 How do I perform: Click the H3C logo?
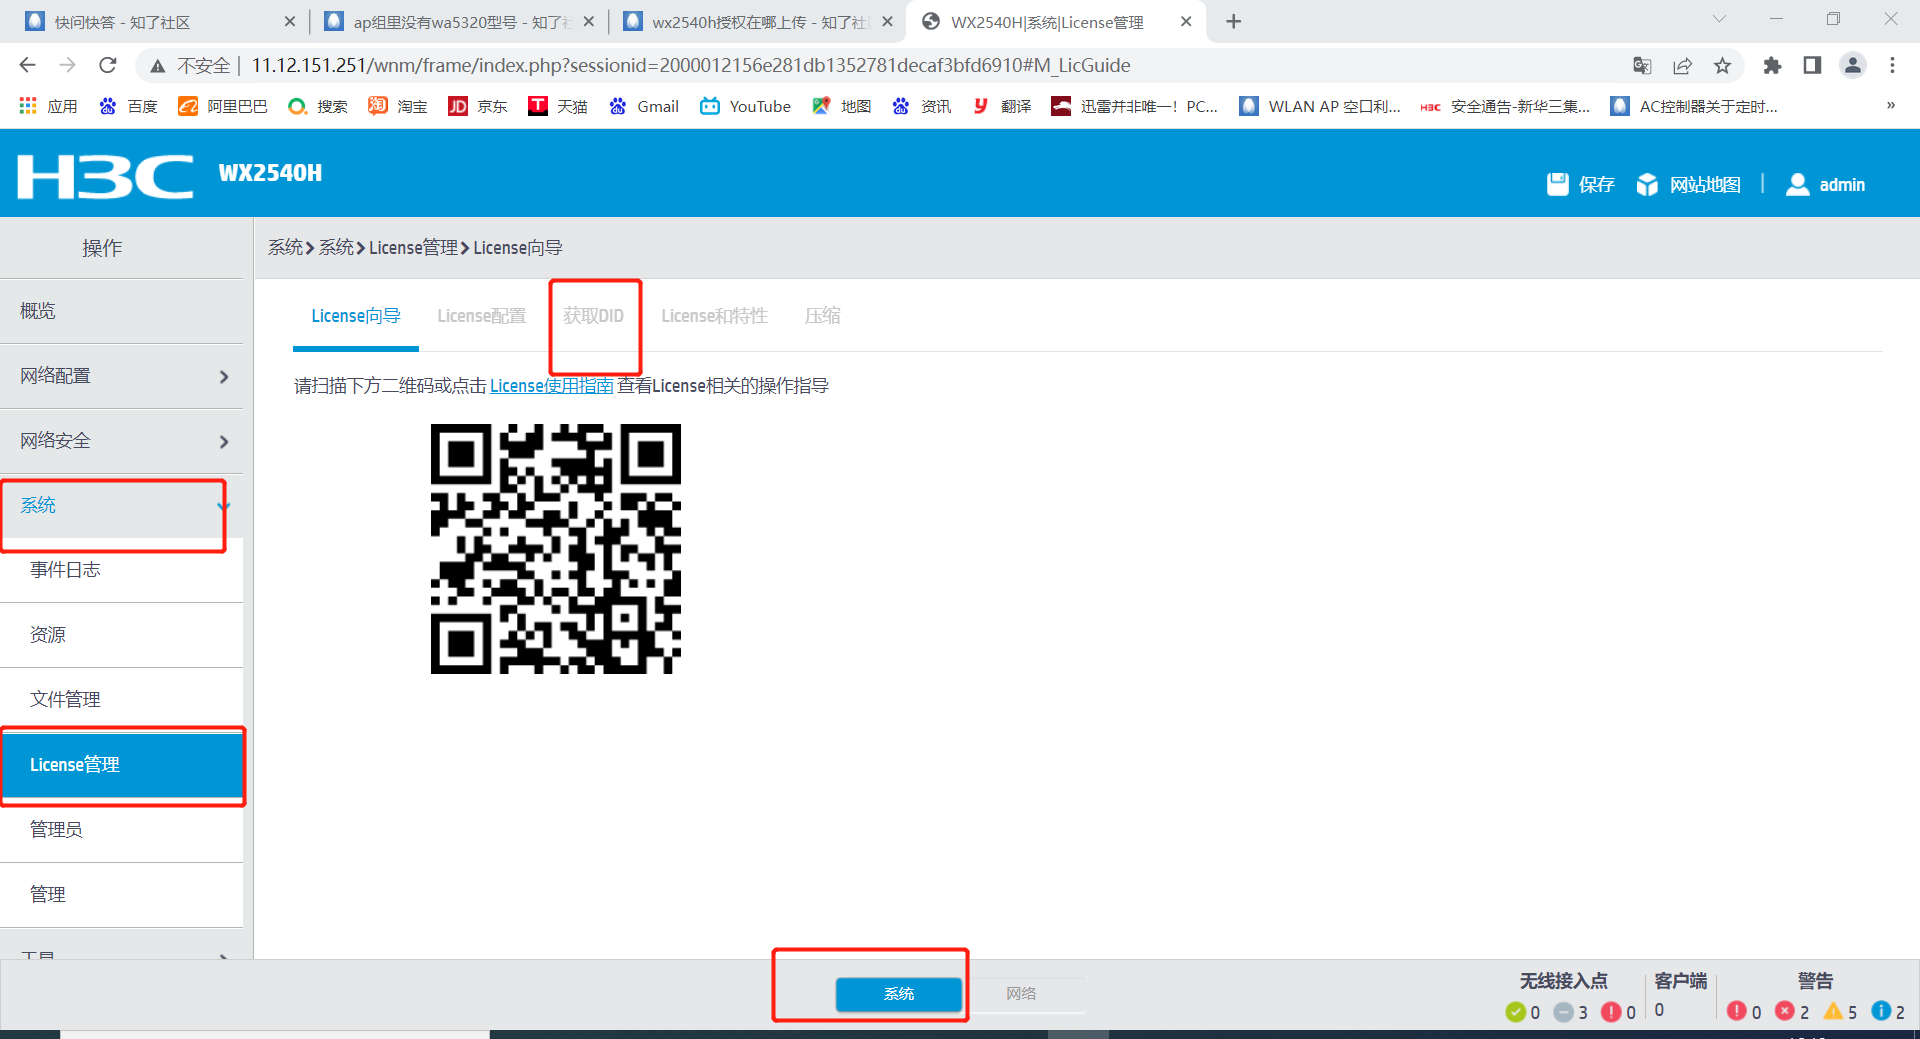click(105, 176)
